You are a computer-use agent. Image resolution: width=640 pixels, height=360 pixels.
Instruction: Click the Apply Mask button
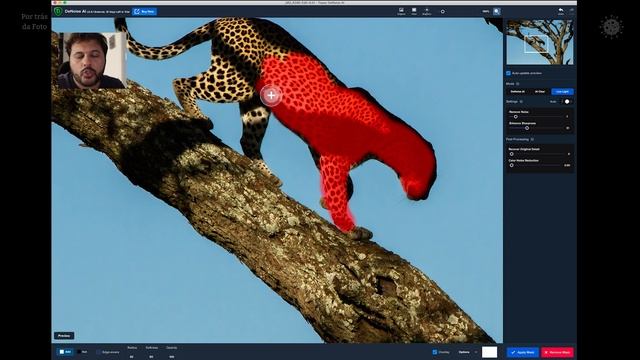point(522,352)
